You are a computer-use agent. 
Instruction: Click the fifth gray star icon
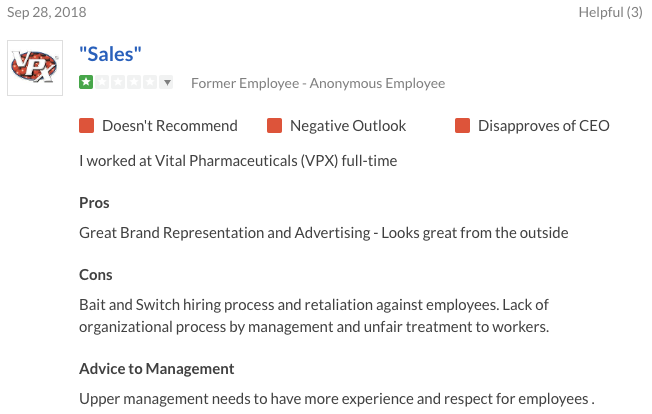click(x=150, y=82)
